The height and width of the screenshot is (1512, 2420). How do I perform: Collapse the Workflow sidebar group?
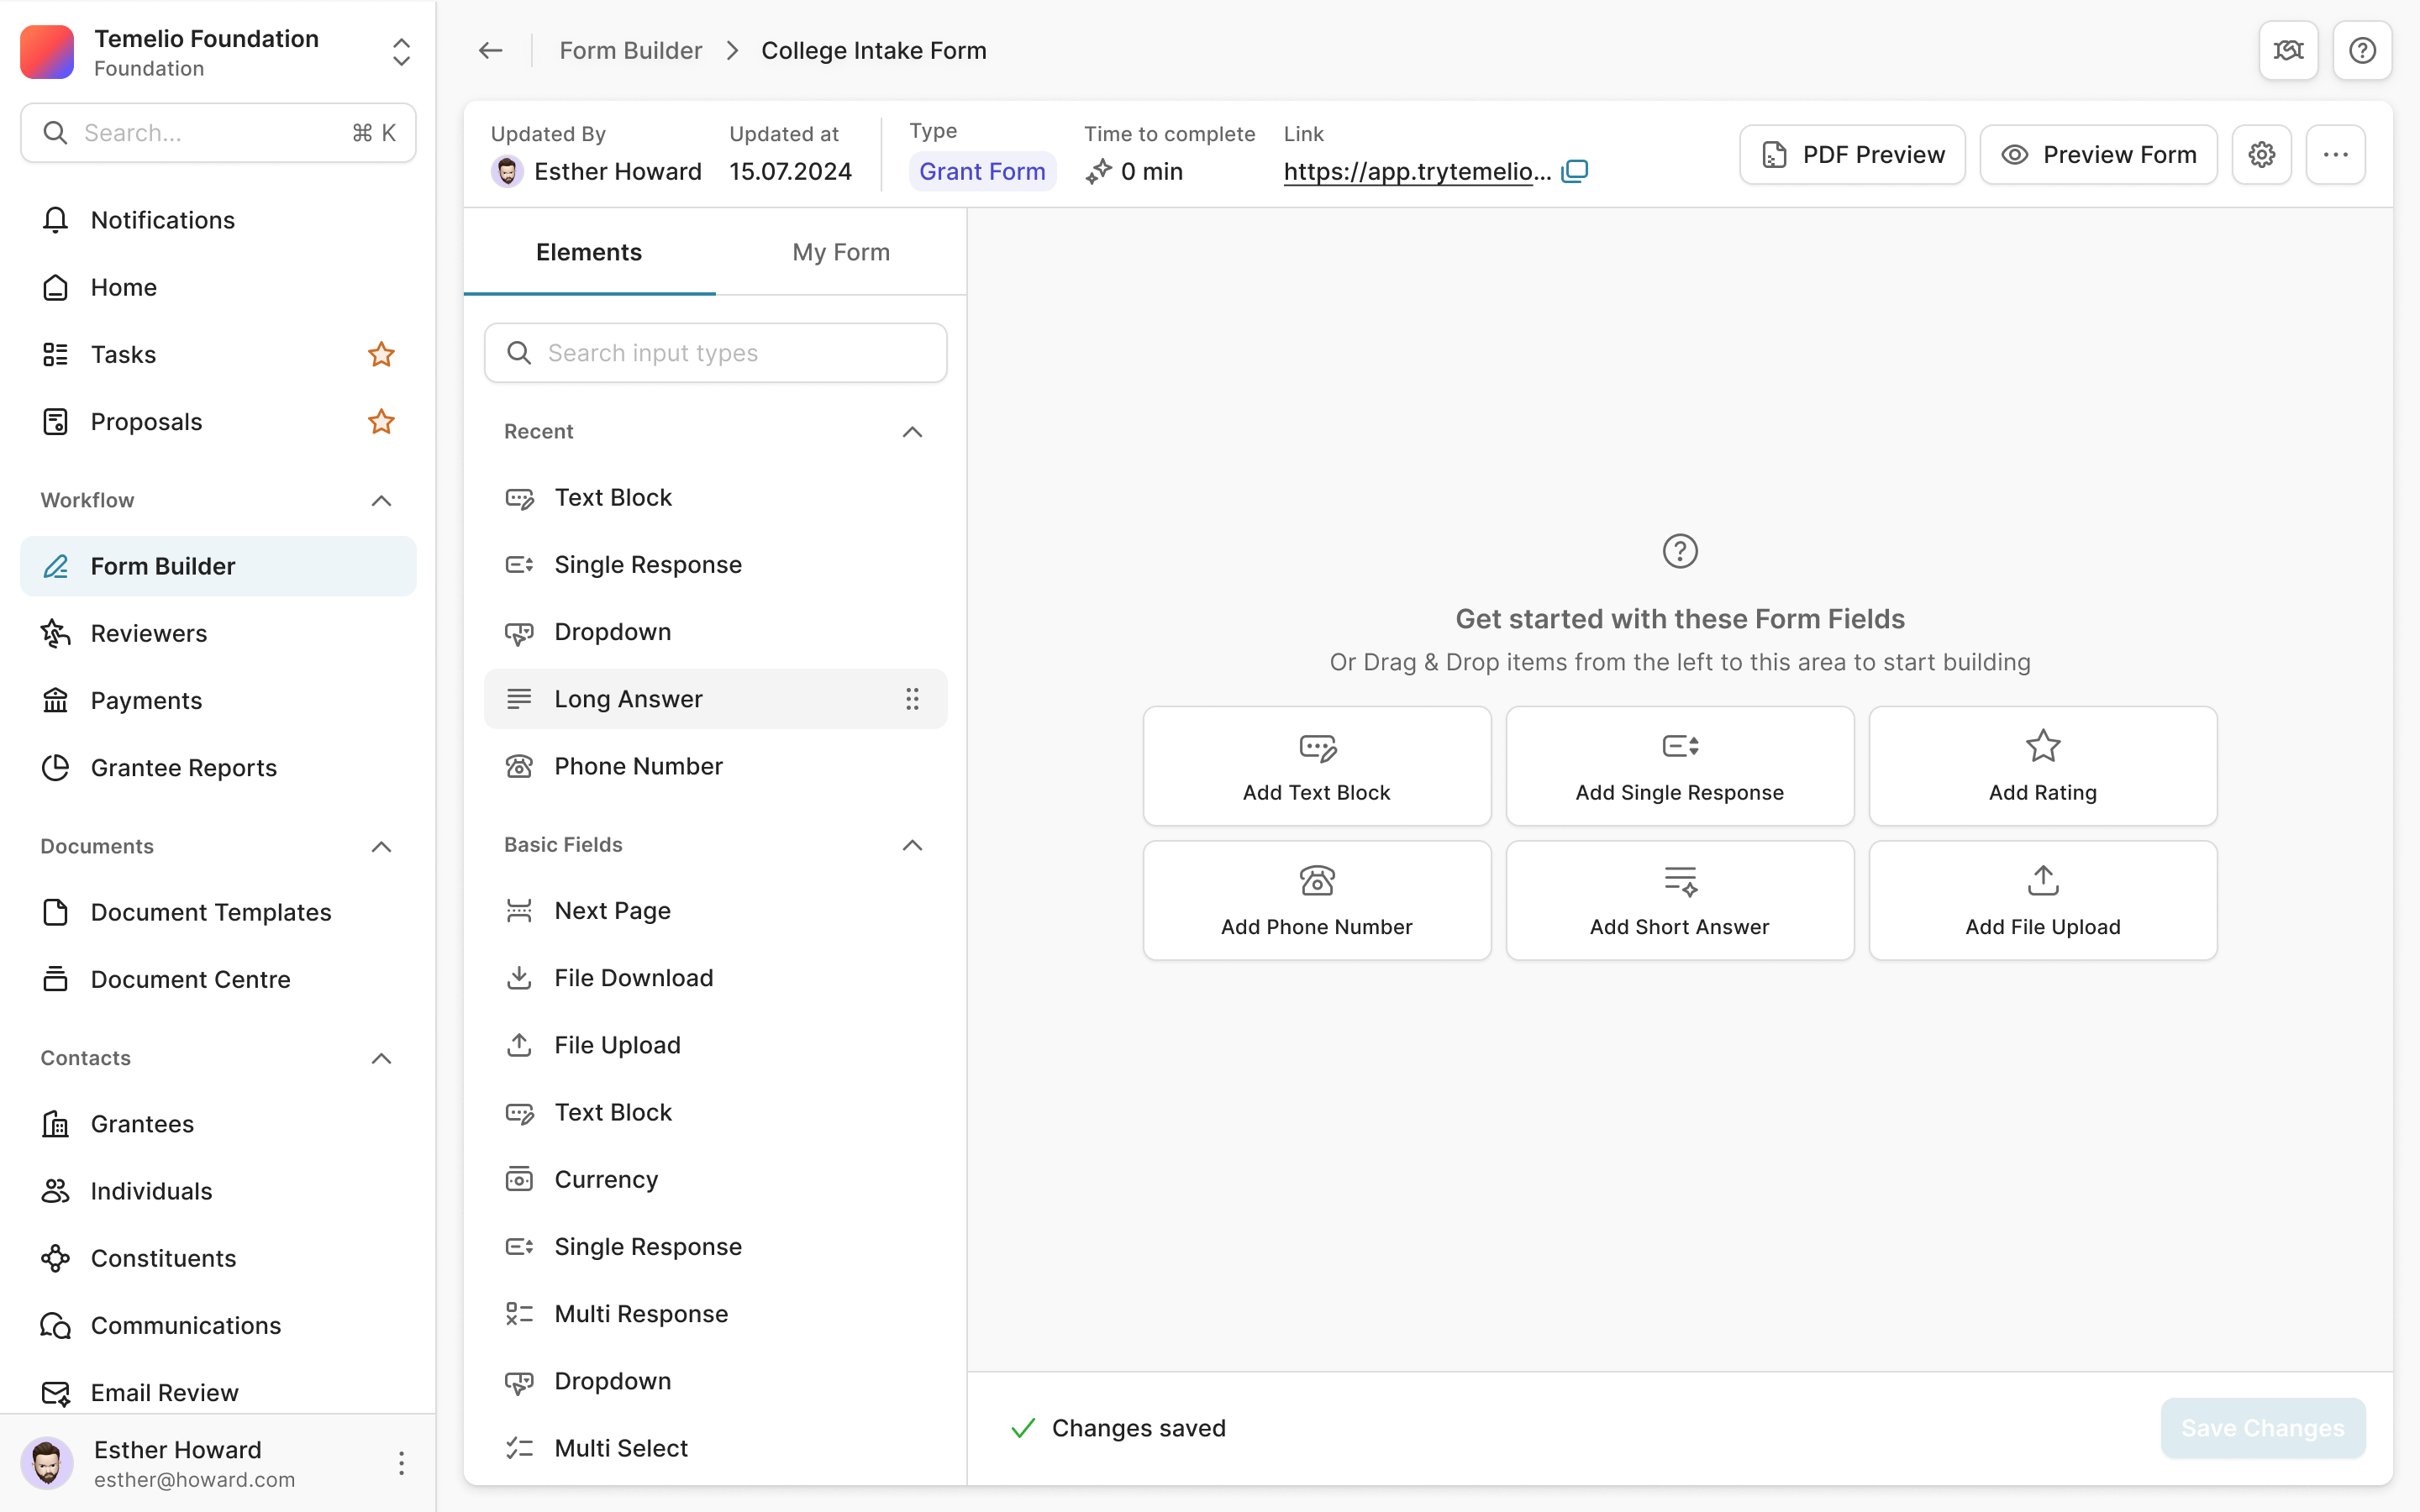[381, 500]
